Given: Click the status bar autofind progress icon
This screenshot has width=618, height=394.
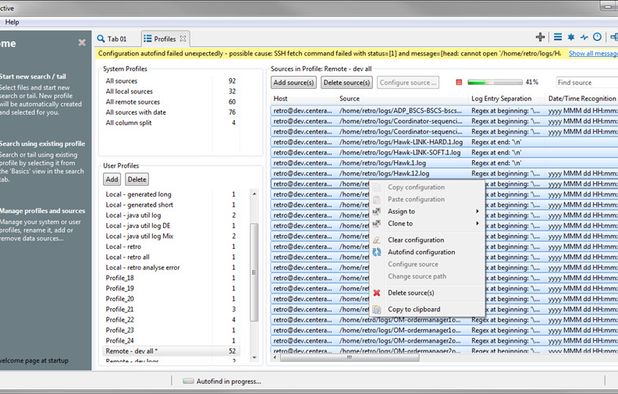Looking at the screenshot, I should pos(188,381).
